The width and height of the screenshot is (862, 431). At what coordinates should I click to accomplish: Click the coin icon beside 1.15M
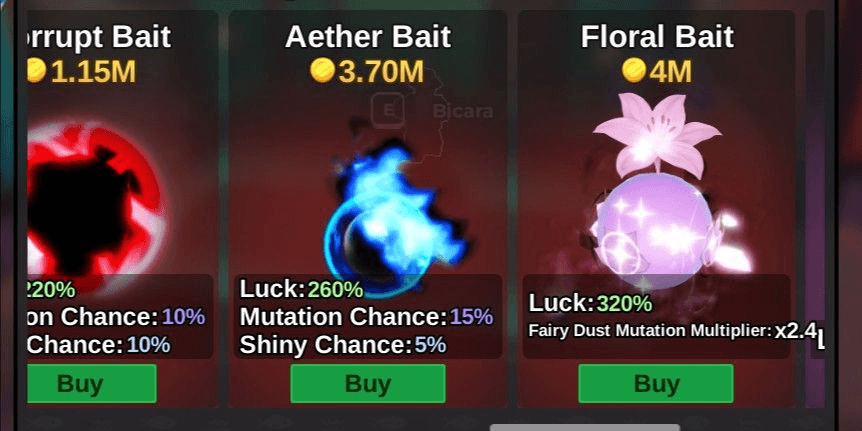tap(36, 71)
